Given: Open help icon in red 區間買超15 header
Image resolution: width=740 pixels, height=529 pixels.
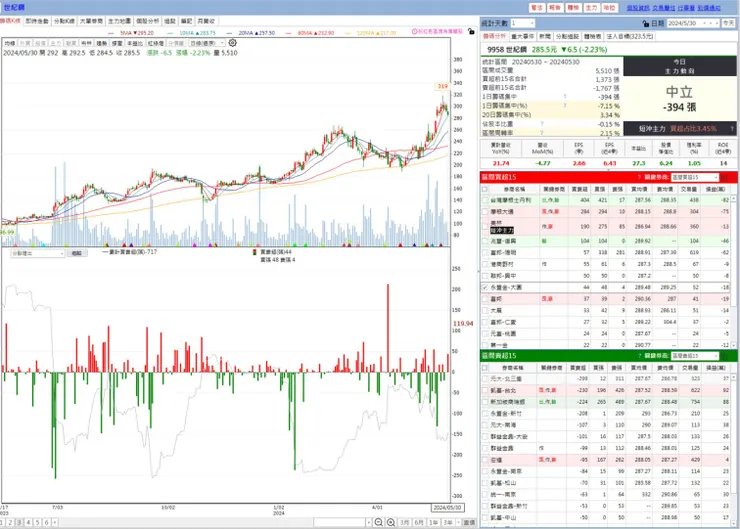Looking at the screenshot, I should click(639, 177).
